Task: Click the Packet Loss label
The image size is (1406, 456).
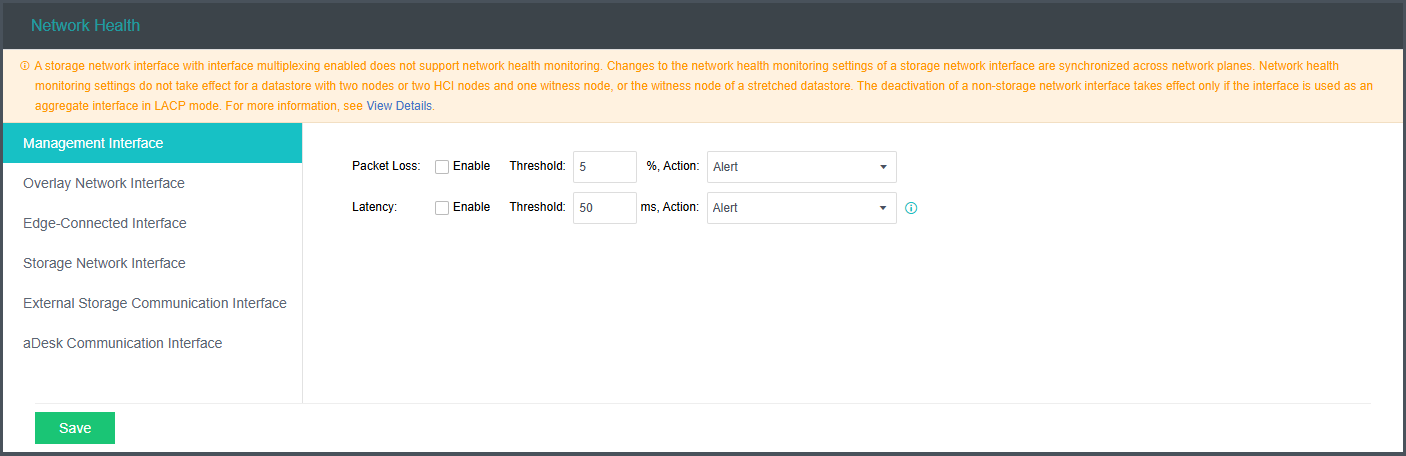Action: click(x=386, y=166)
